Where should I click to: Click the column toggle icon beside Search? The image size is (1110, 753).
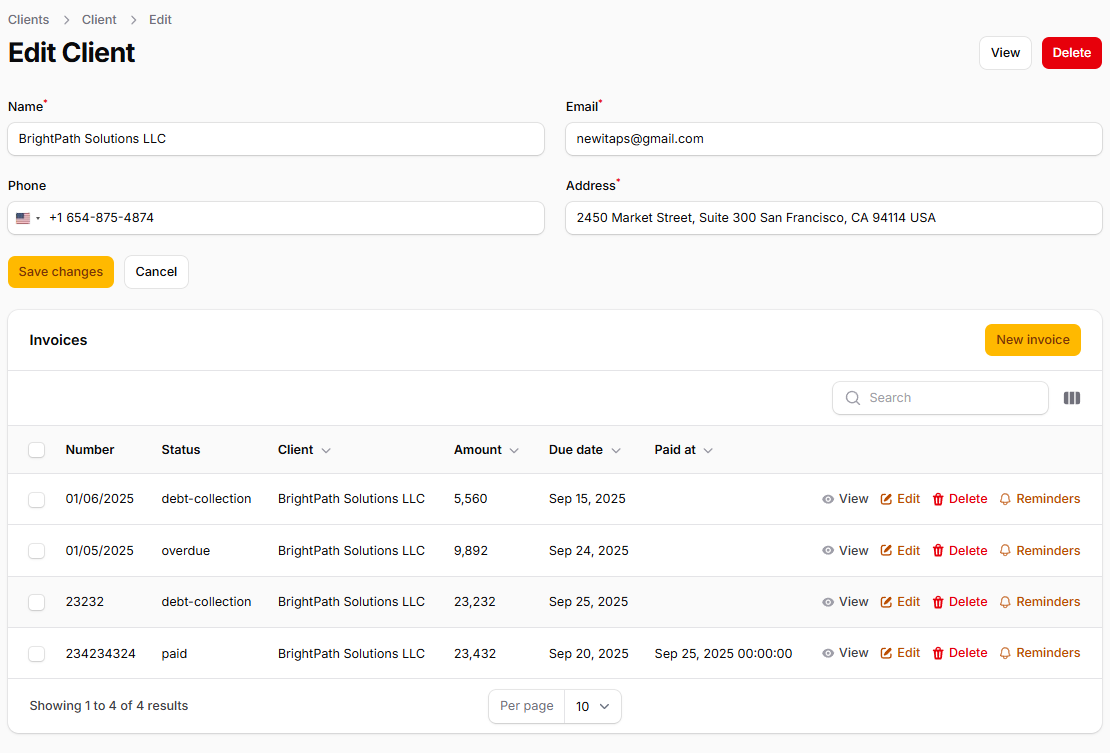pos(1072,398)
